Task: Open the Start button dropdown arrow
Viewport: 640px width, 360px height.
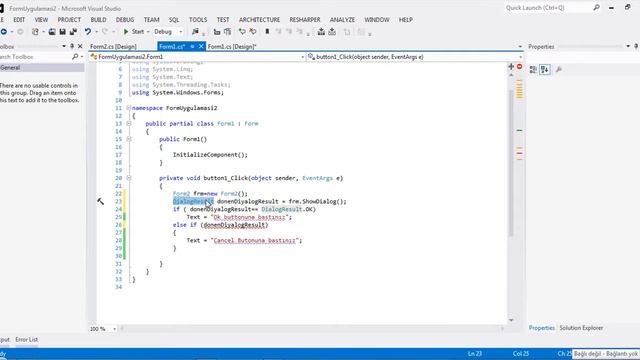Action: (148, 32)
